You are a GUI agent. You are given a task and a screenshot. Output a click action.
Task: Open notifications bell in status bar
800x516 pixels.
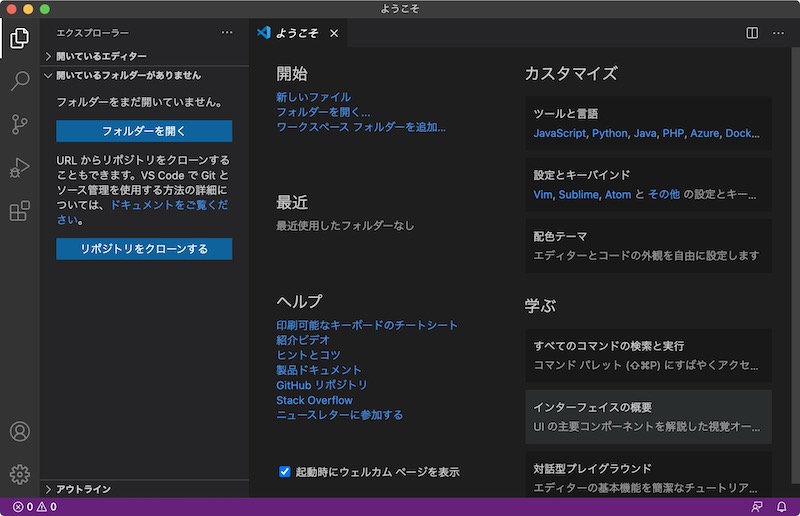pos(782,507)
